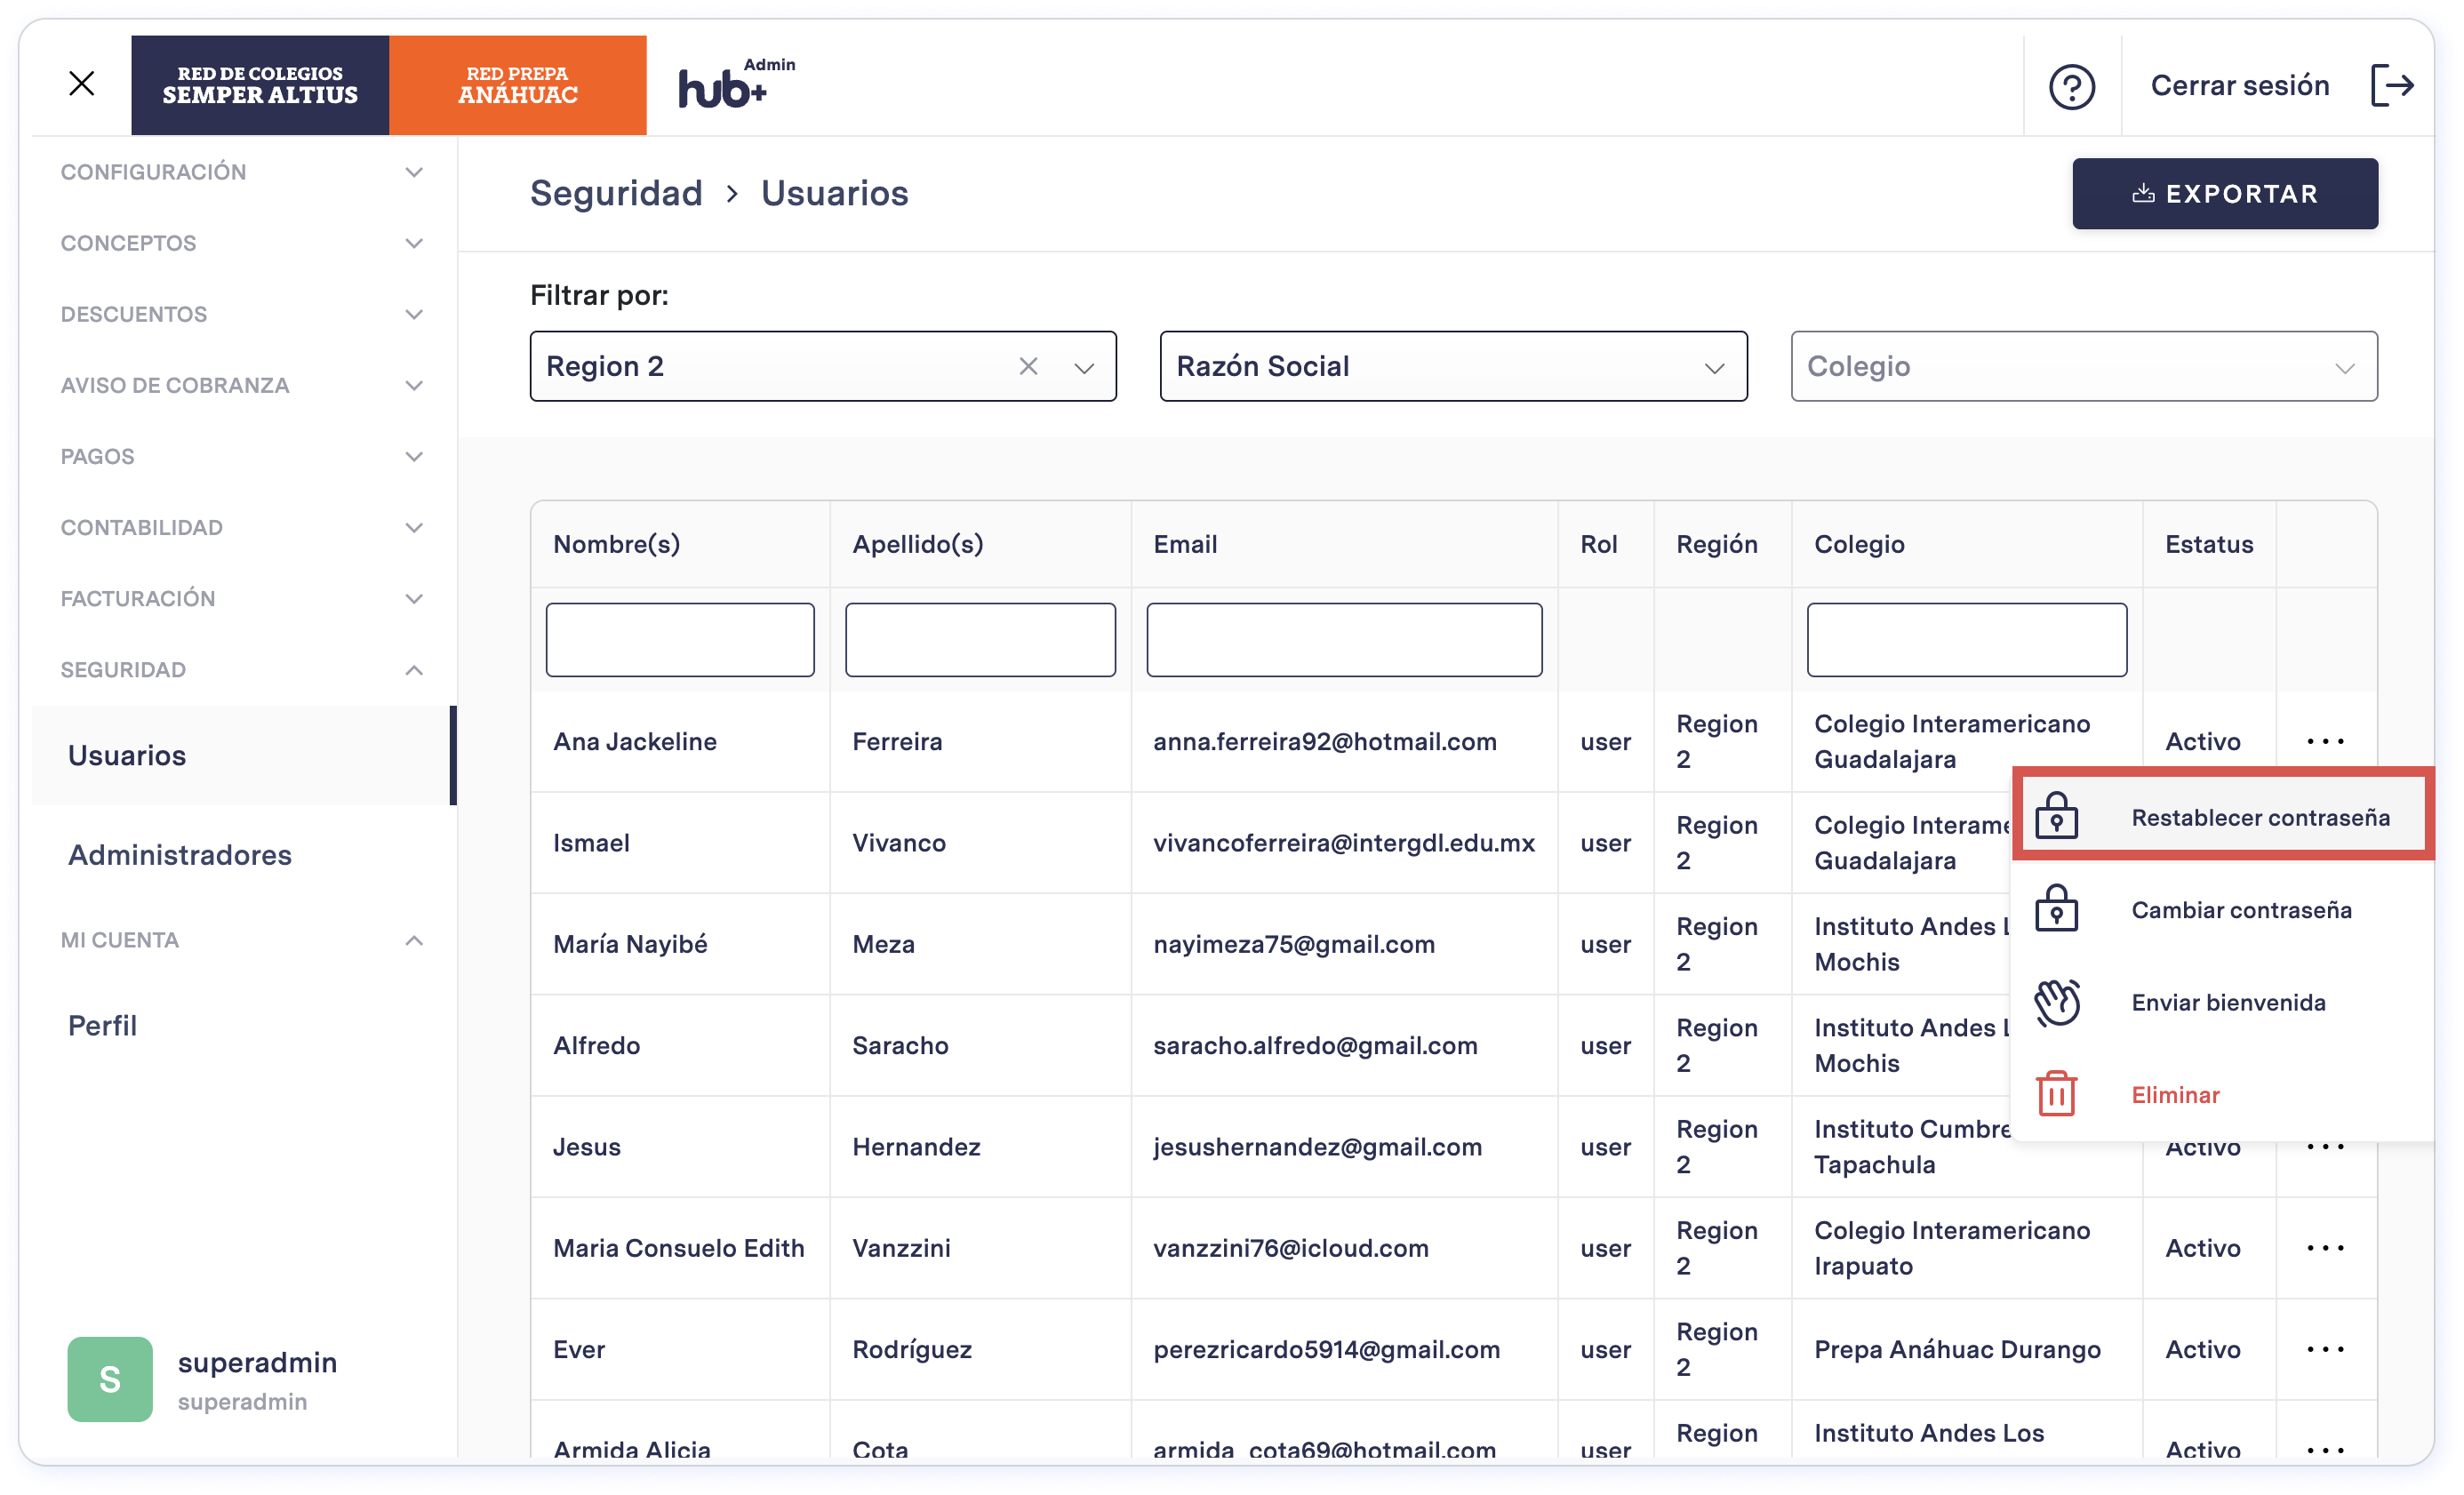
Task: Open the three-dot menu for Jesus Hernandez
Action: (2326, 1147)
